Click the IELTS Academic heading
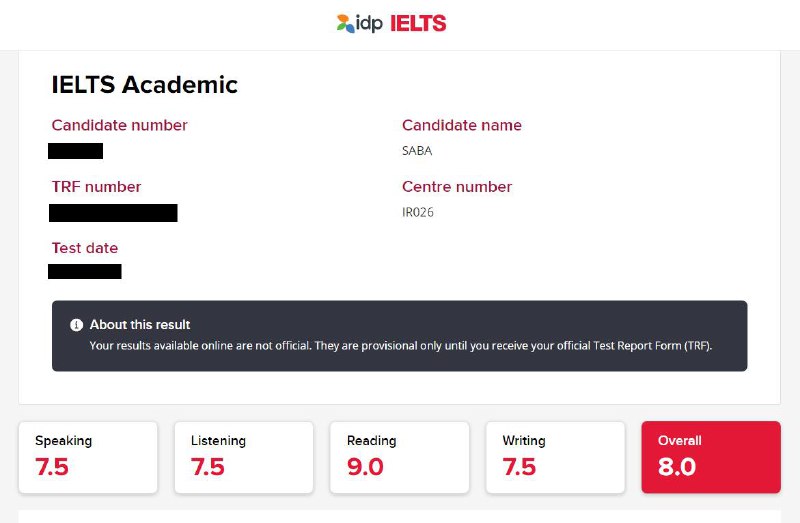Viewport: 800px width, 523px height. tap(144, 85)
